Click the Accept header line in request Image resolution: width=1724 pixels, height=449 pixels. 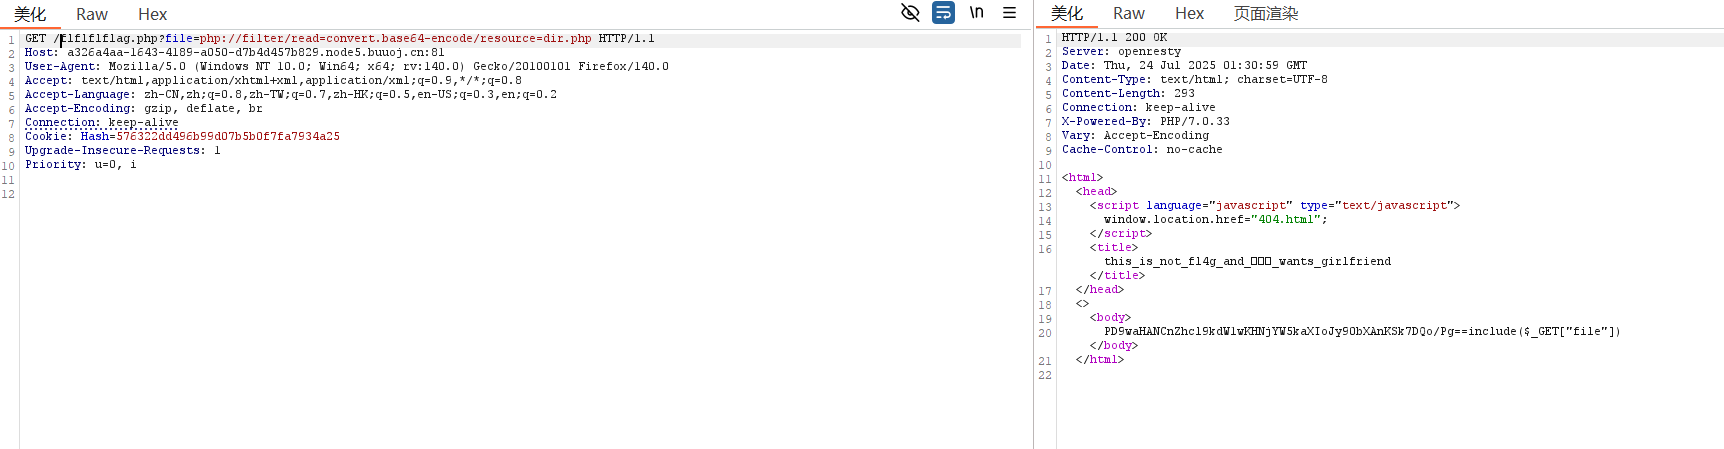pos(273,81)
